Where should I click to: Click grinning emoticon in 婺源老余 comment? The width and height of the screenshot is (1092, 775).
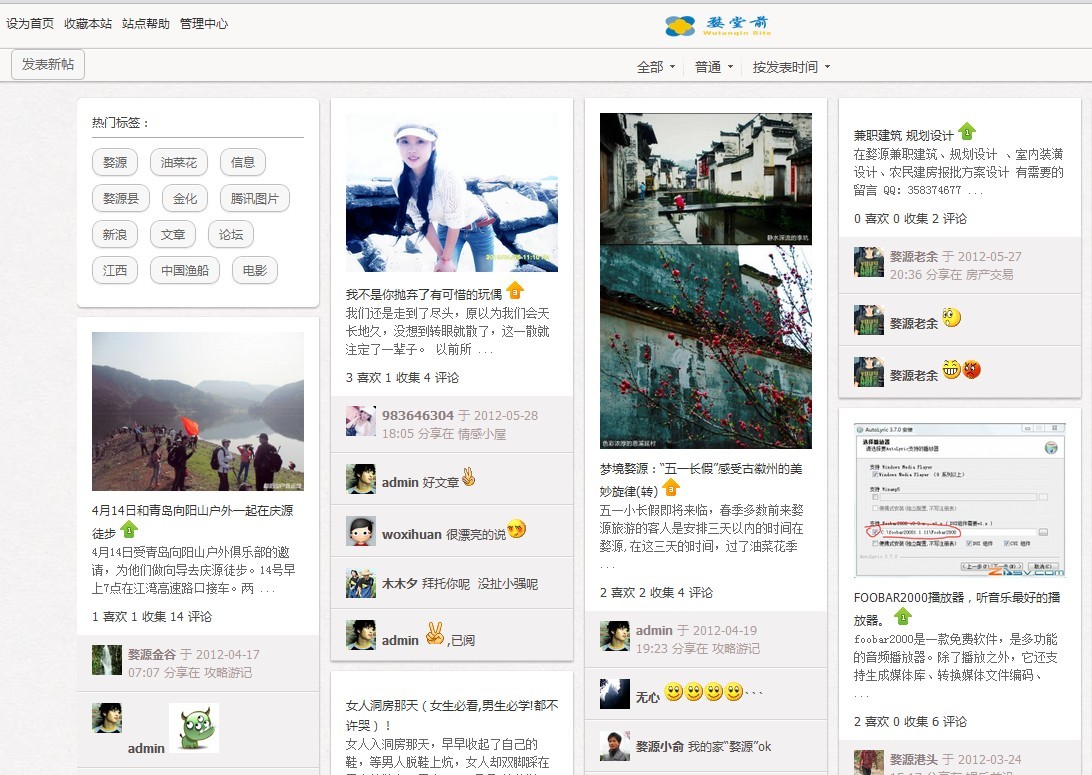tap(951, 369)
